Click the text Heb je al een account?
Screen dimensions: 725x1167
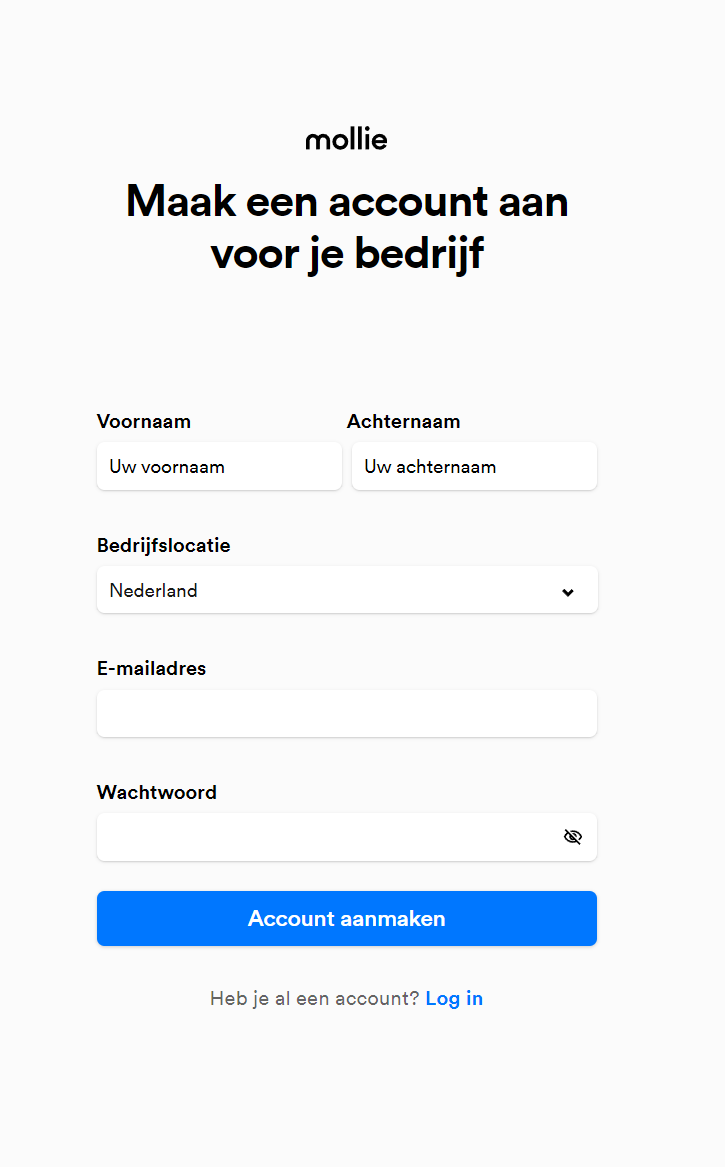click(315, 999)
